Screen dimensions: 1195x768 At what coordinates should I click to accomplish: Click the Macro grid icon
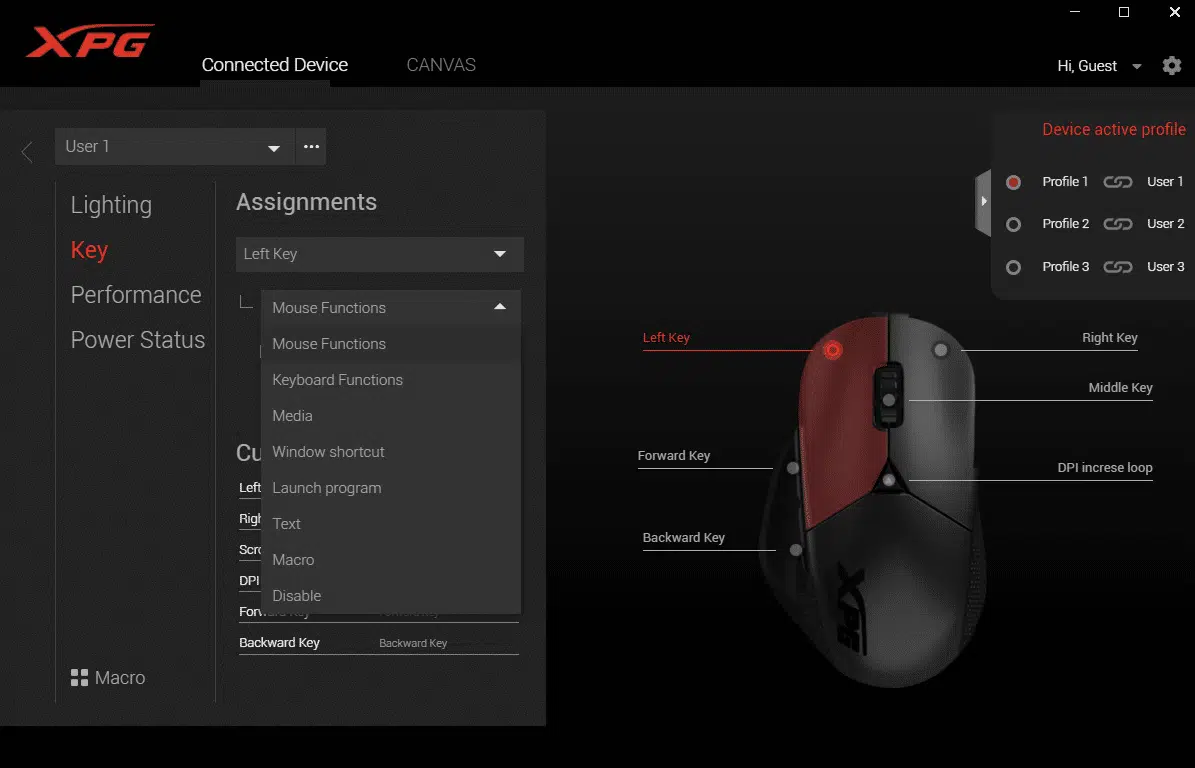point(79,677)
